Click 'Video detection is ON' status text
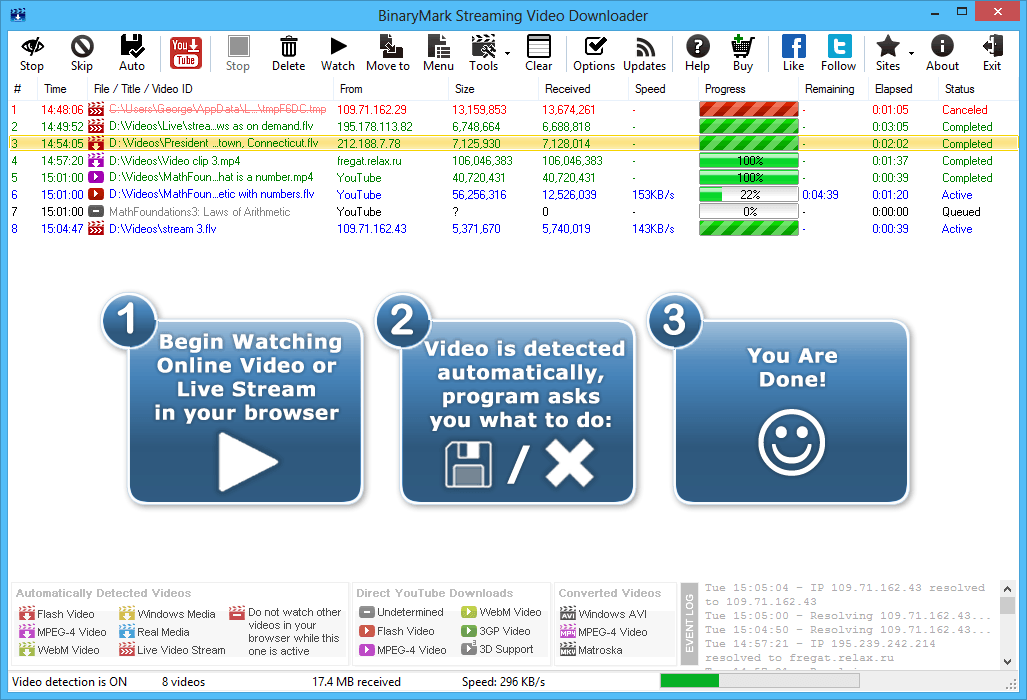The width and height of the screenshot is (1027, 700). 69,682
